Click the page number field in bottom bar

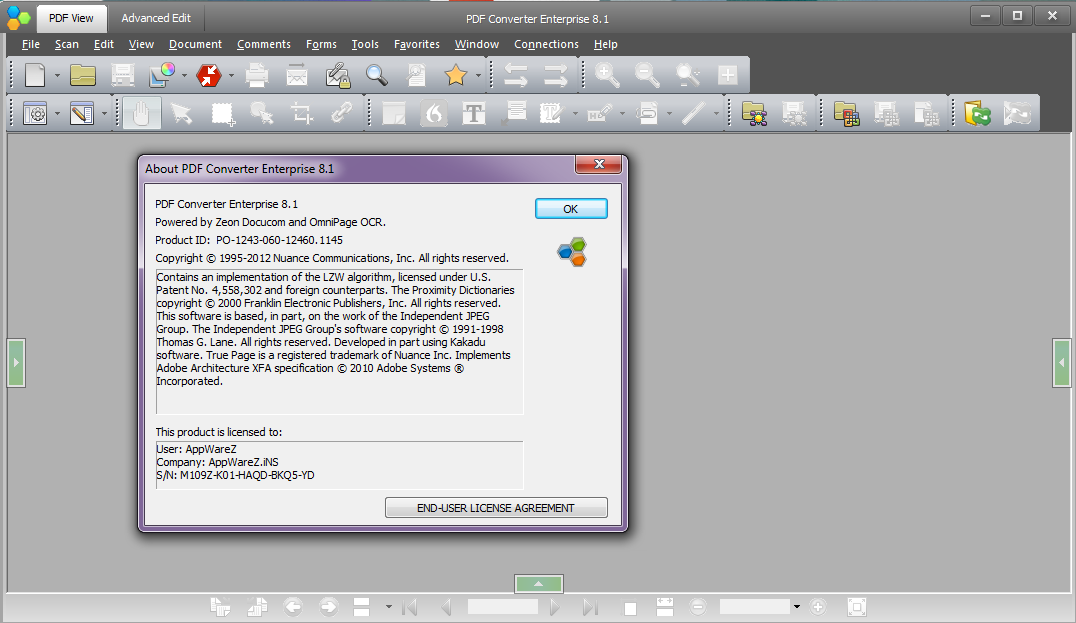point(503,607)
